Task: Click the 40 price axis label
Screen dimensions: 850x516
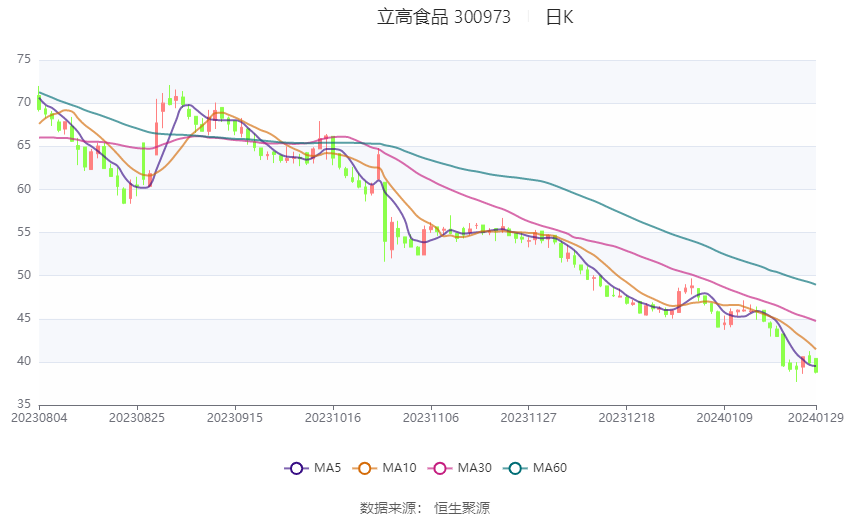Action: coord(24,362)
